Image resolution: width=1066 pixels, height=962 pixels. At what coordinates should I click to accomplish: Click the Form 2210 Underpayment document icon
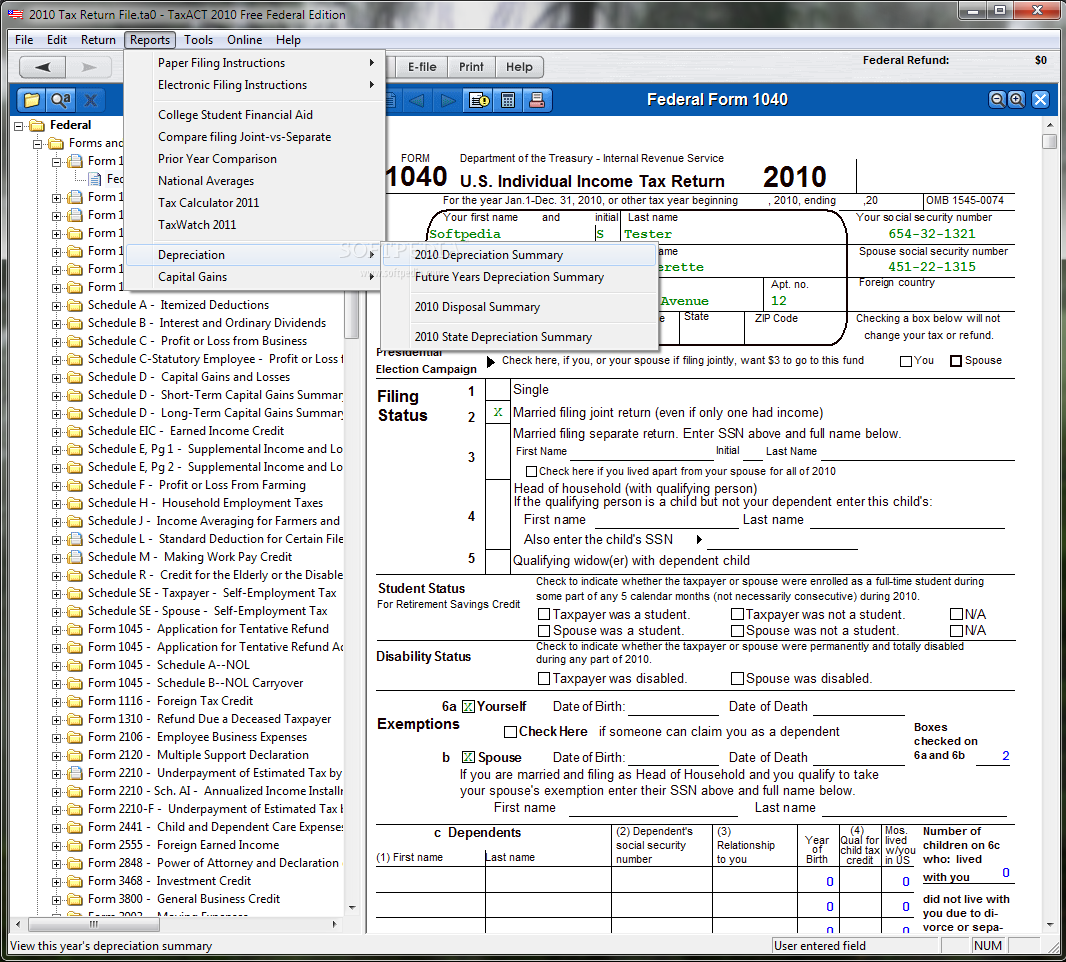(75, 773)
